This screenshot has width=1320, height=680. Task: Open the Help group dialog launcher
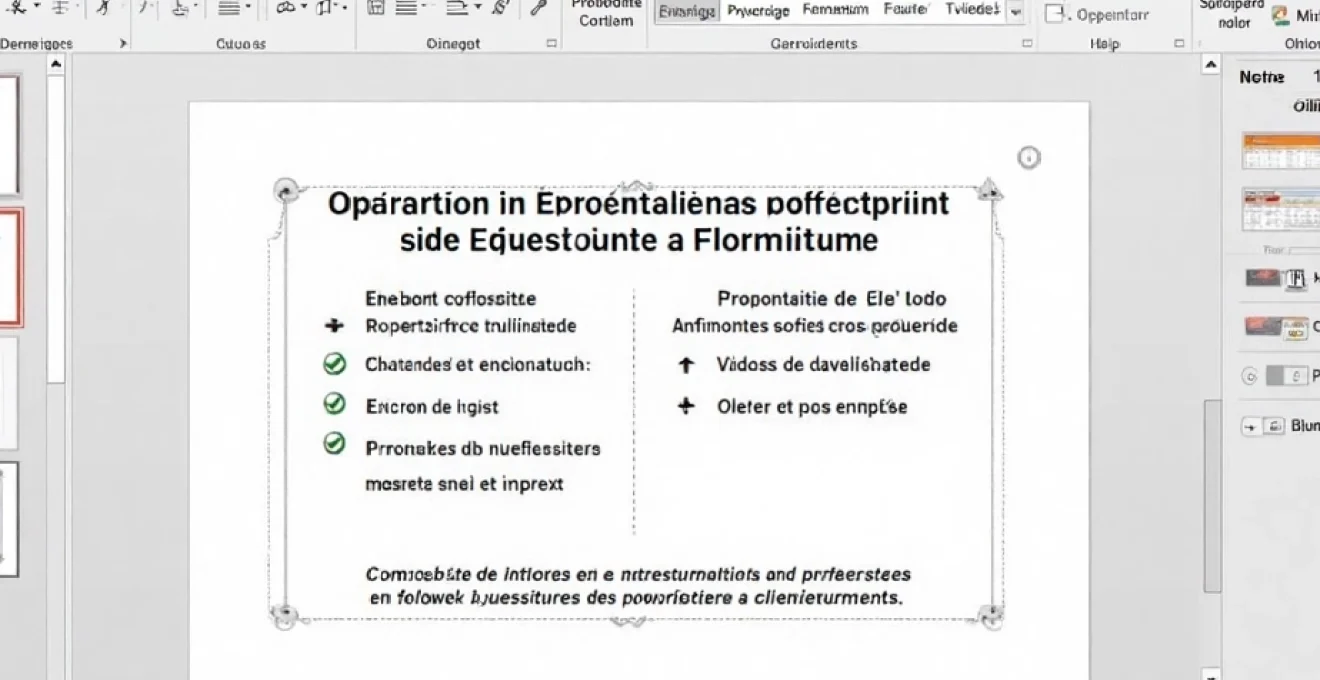1180,44
